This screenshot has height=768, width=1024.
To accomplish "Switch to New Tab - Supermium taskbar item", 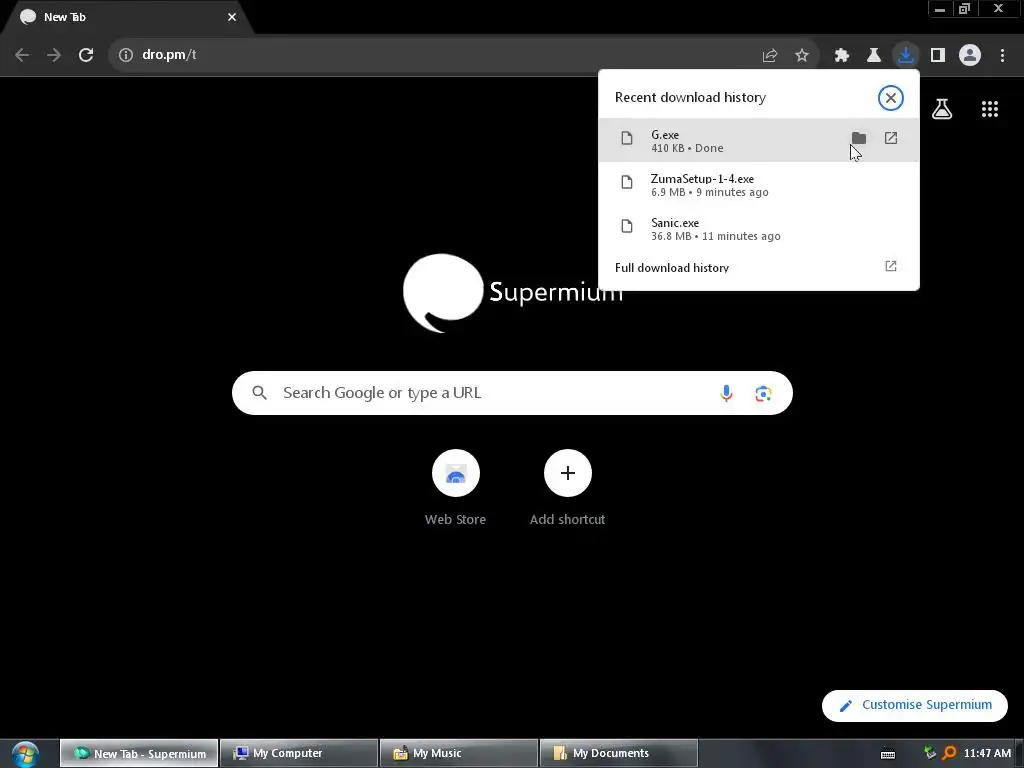I will [x=139, y=753].
